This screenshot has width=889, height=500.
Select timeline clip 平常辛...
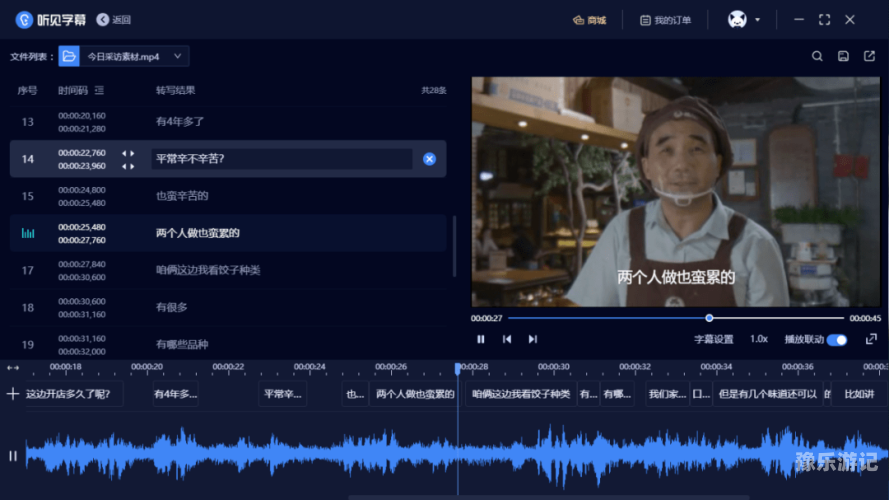pos(282,394)
